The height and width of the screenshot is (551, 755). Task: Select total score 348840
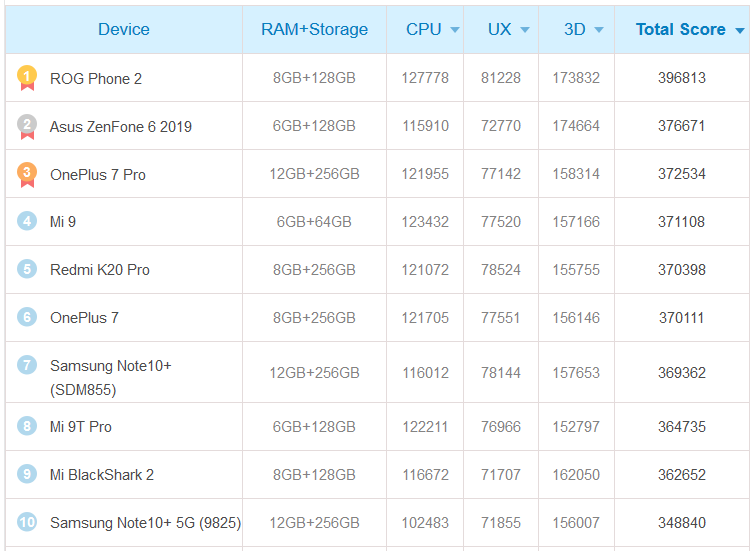[x=682, y=523]
